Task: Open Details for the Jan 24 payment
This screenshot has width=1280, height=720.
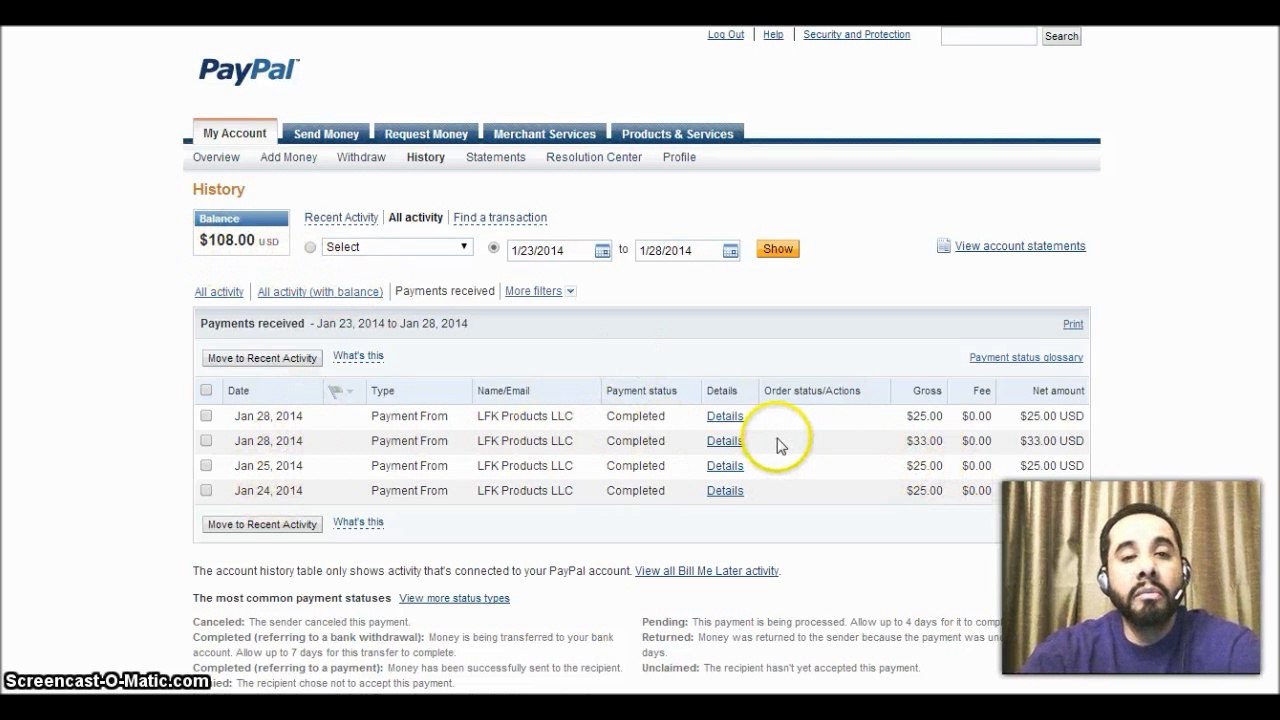Action: coord(725,491)
